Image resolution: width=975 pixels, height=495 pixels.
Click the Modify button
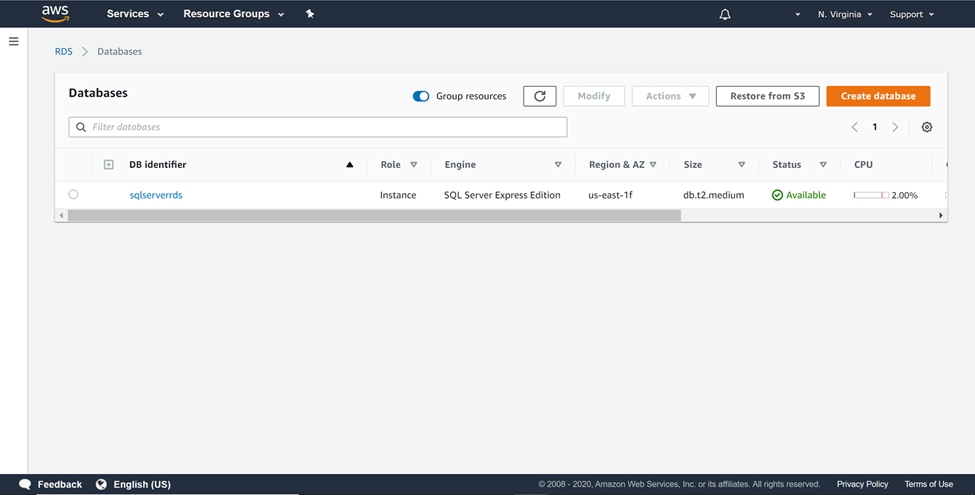[594, 96]
